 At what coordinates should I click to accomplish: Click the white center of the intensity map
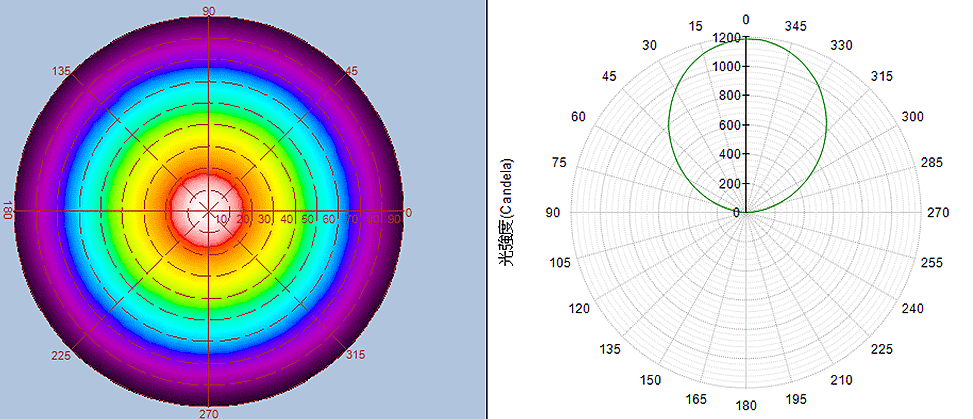[209, 211]
